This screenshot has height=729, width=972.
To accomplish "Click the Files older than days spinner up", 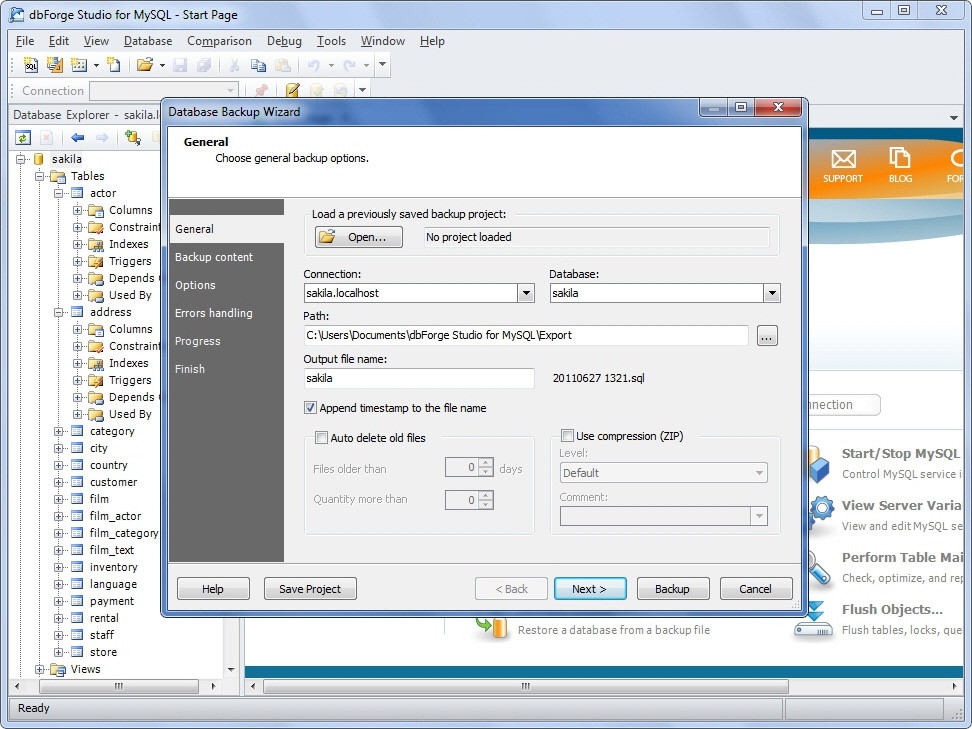I will 486,462.
